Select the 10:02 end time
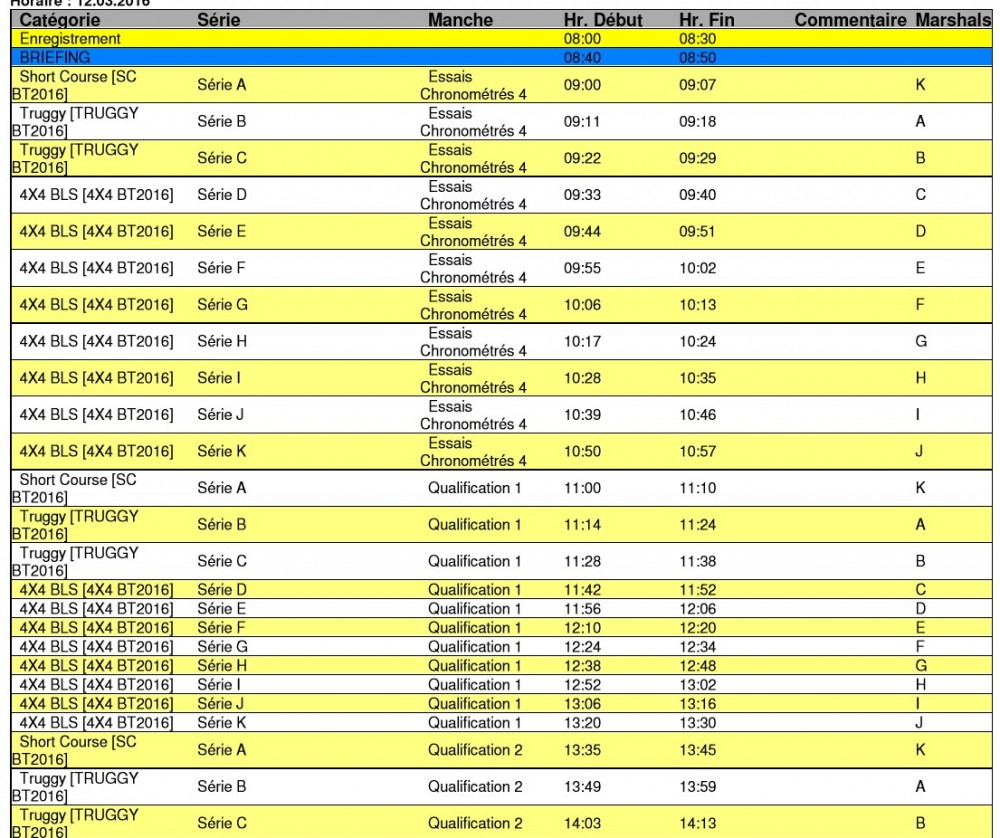 click(x=698, y=268)
